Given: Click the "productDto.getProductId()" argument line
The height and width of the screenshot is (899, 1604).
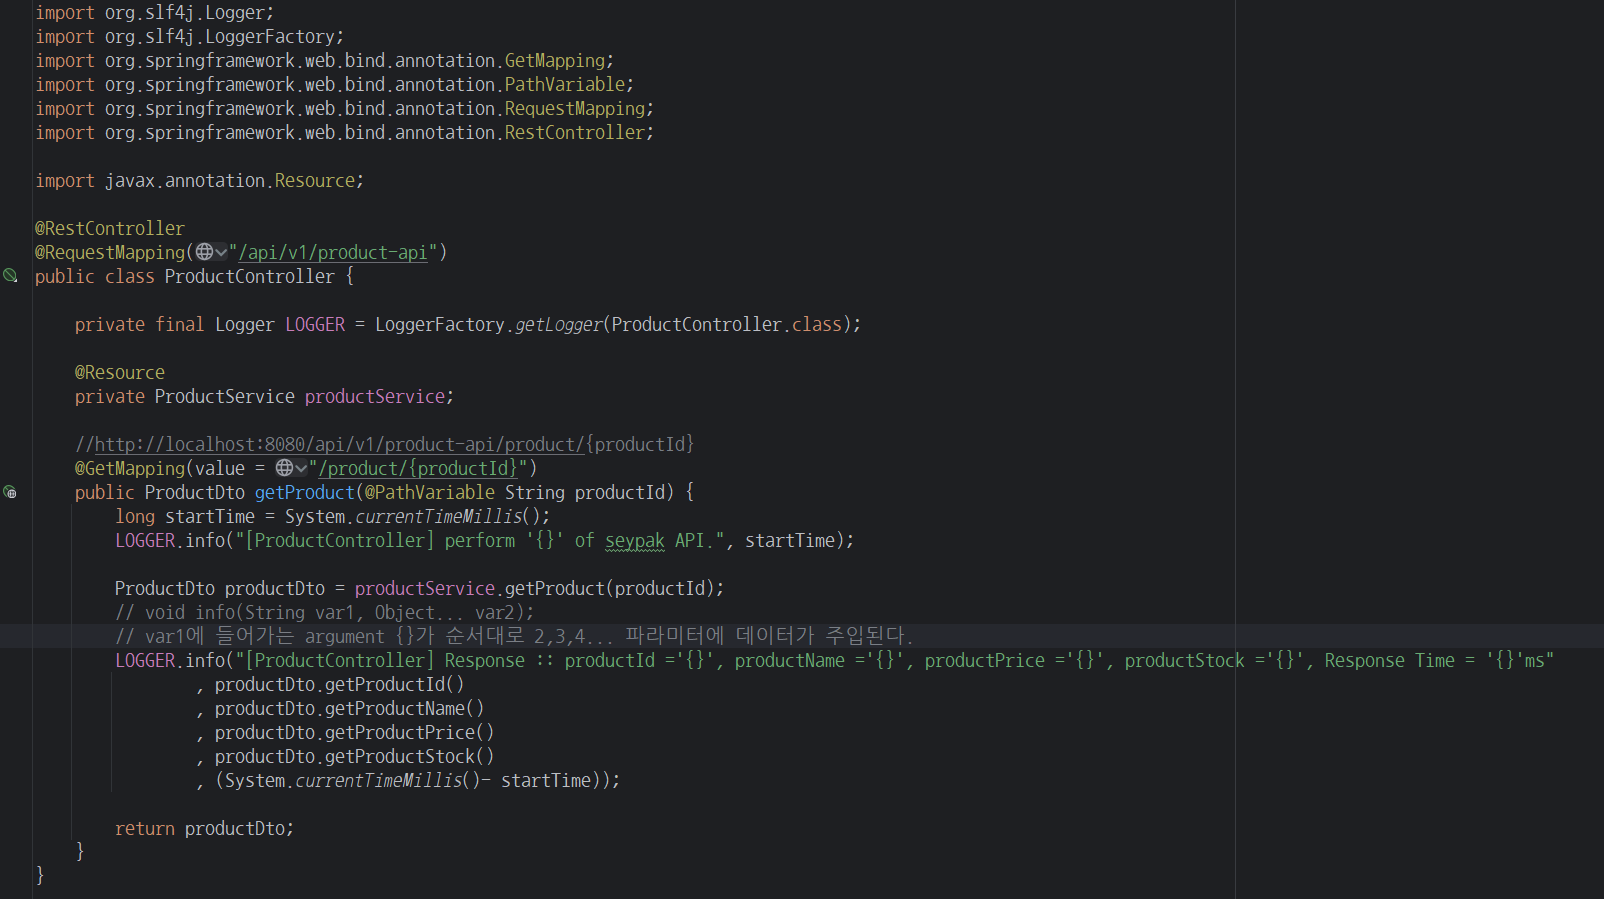Looking at the screenshot, I should point(340,685).
